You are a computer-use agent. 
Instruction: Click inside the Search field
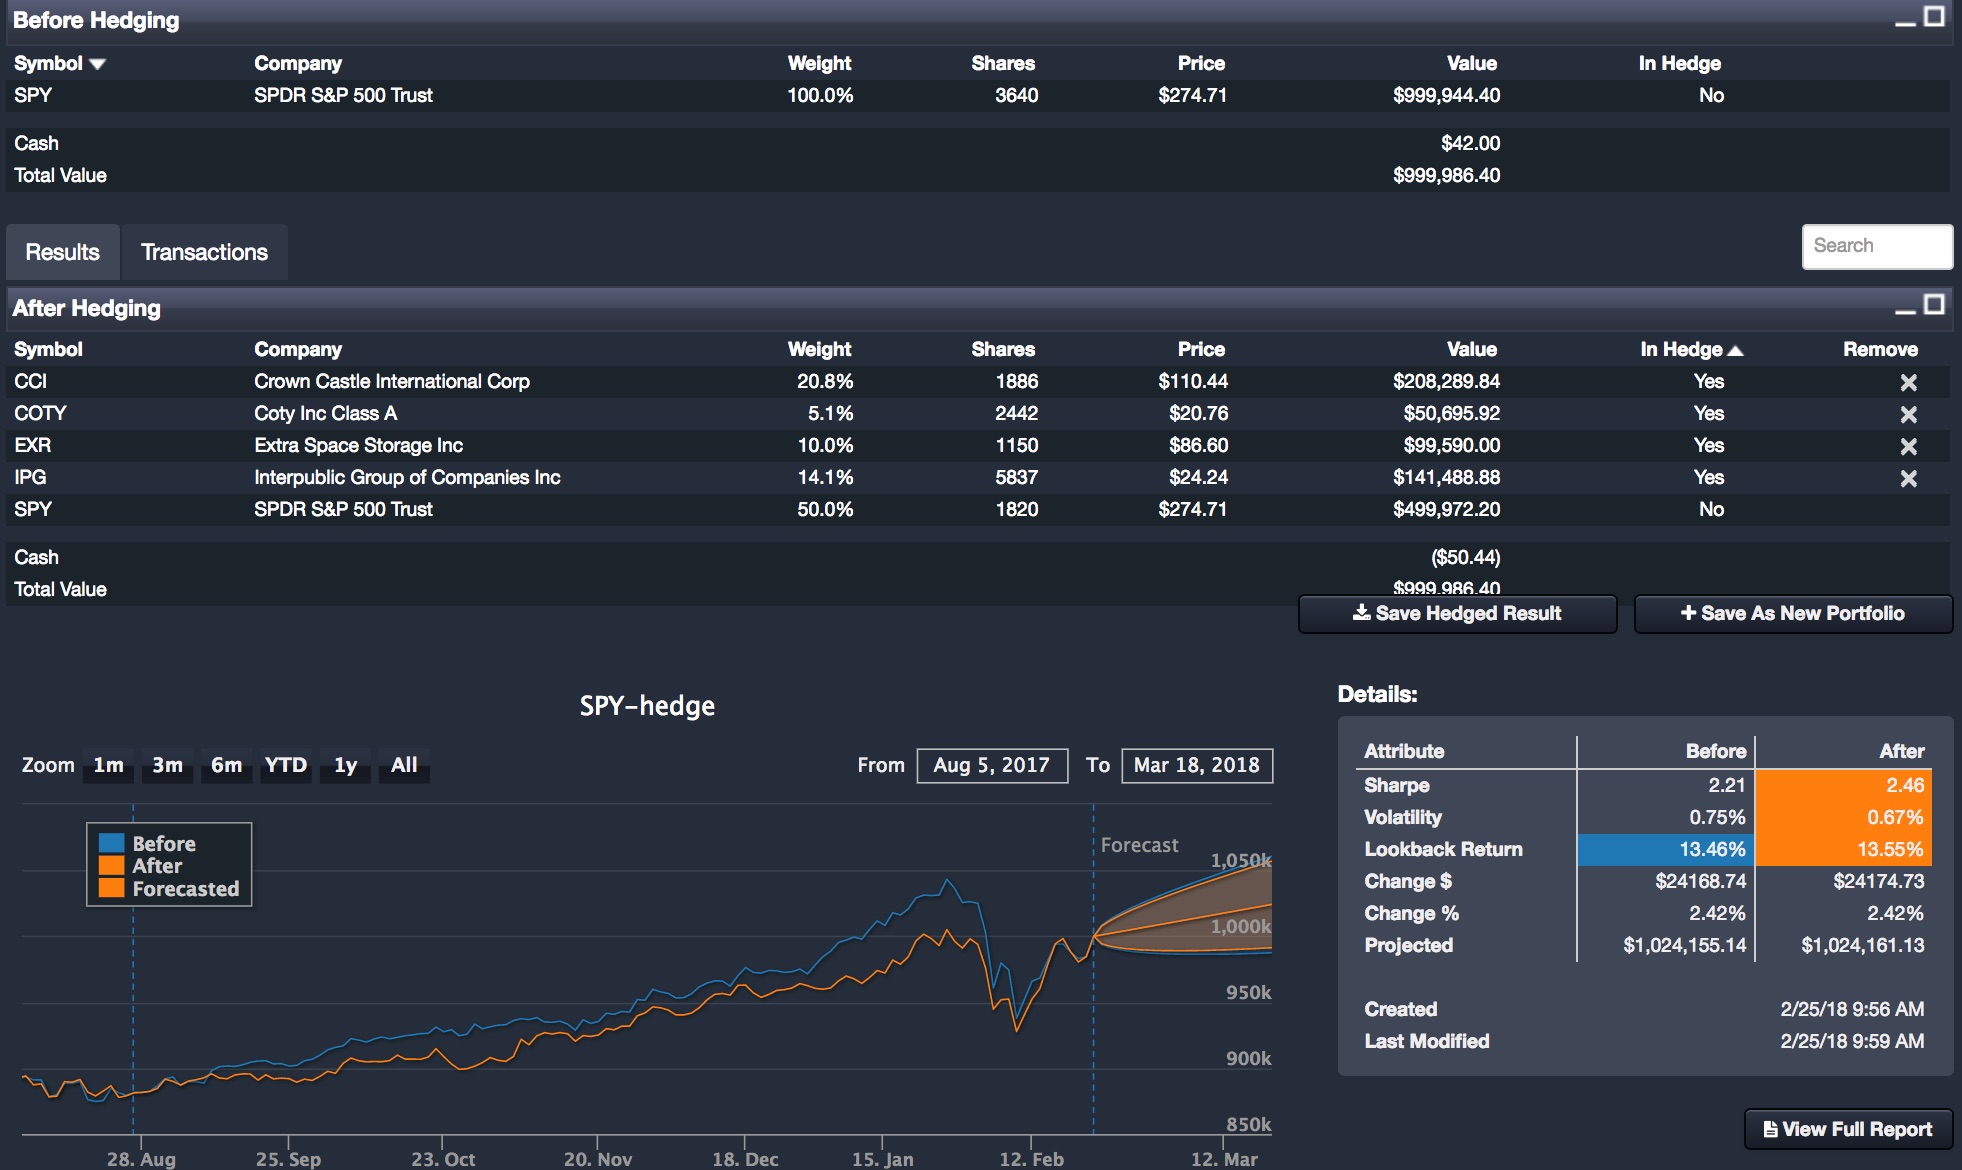1876,246
